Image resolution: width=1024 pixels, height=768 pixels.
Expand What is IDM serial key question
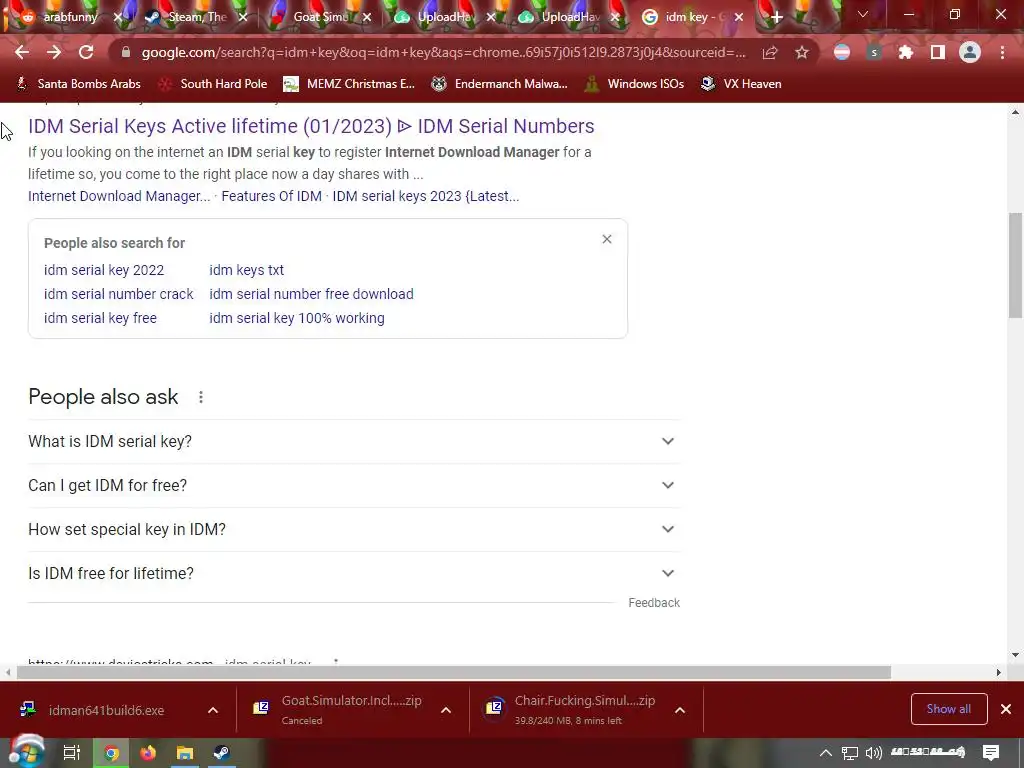coord(354,441)
